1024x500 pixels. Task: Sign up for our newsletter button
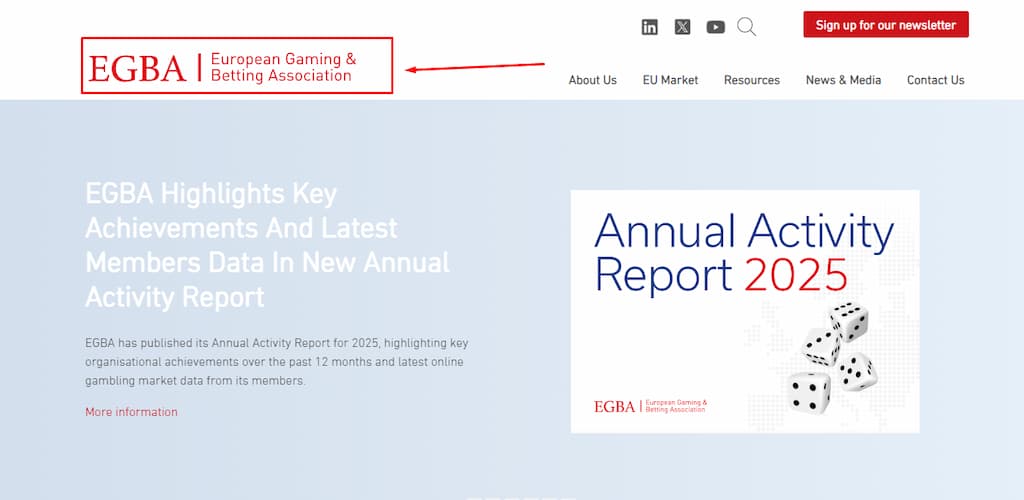886,25
